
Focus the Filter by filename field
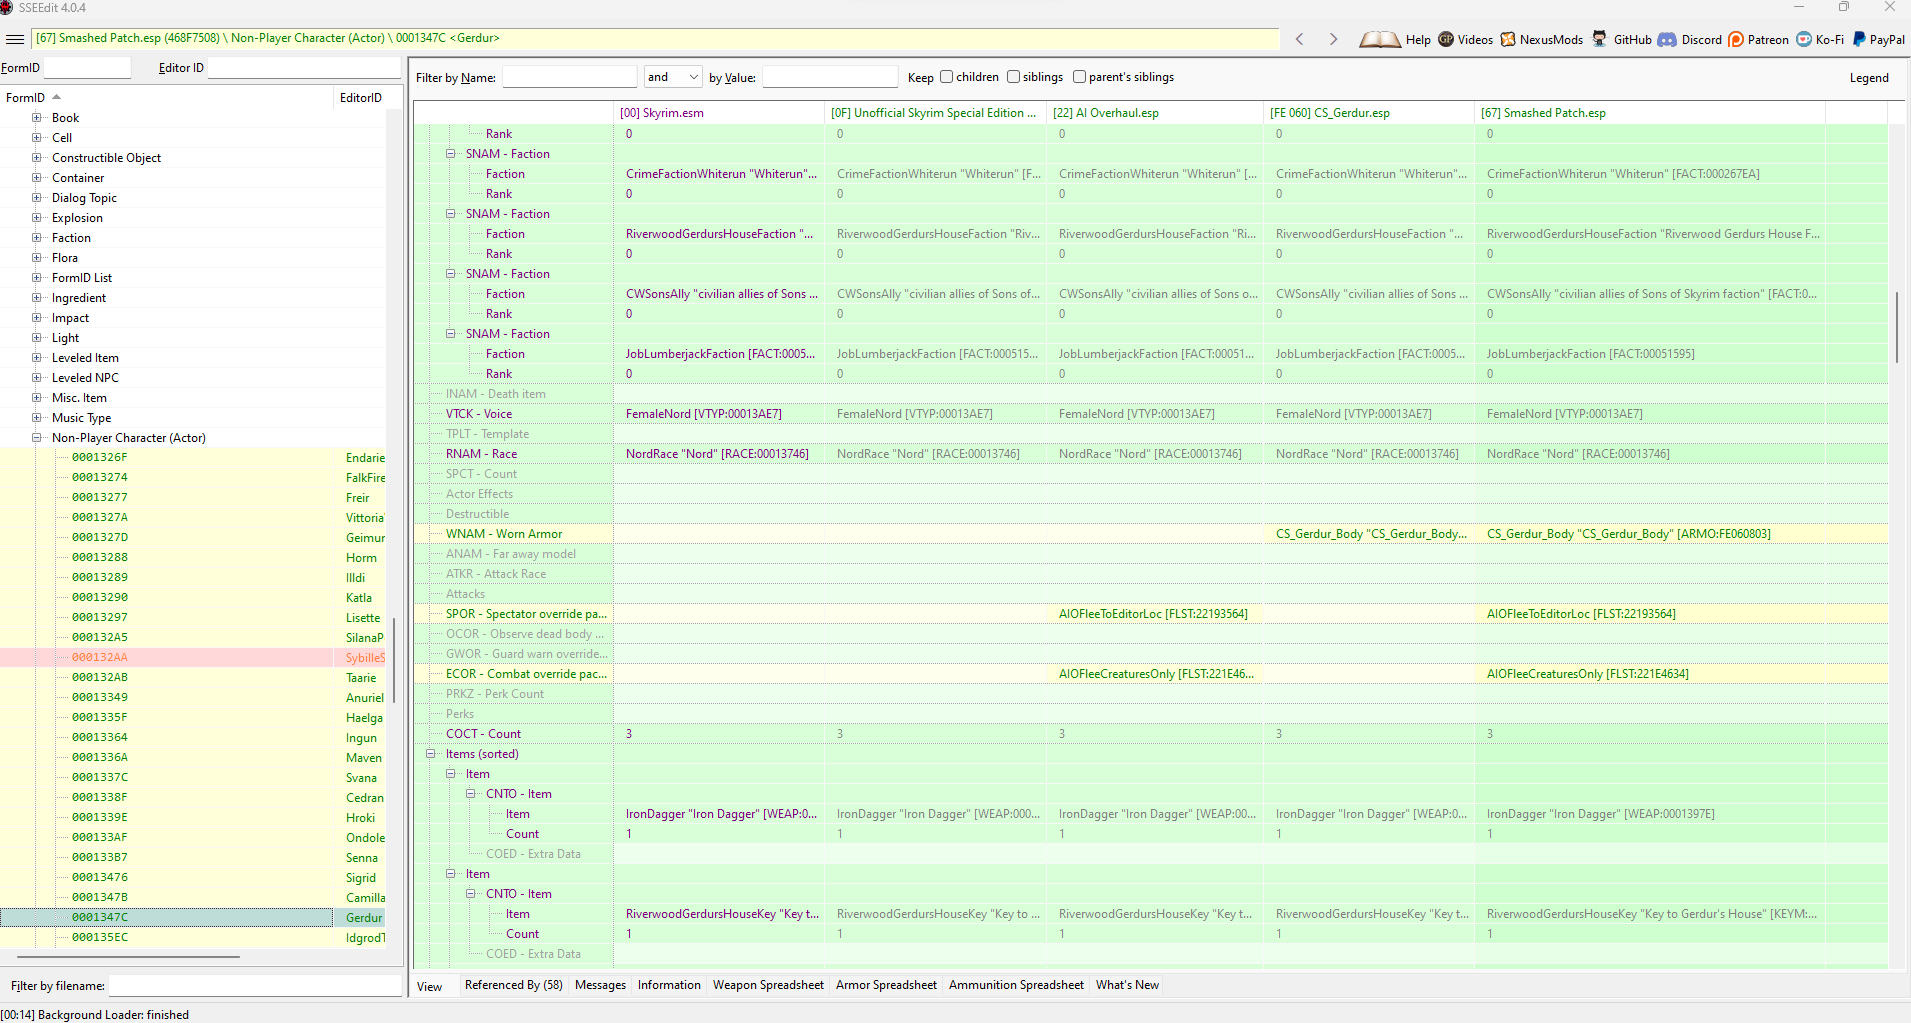[255, 986]
